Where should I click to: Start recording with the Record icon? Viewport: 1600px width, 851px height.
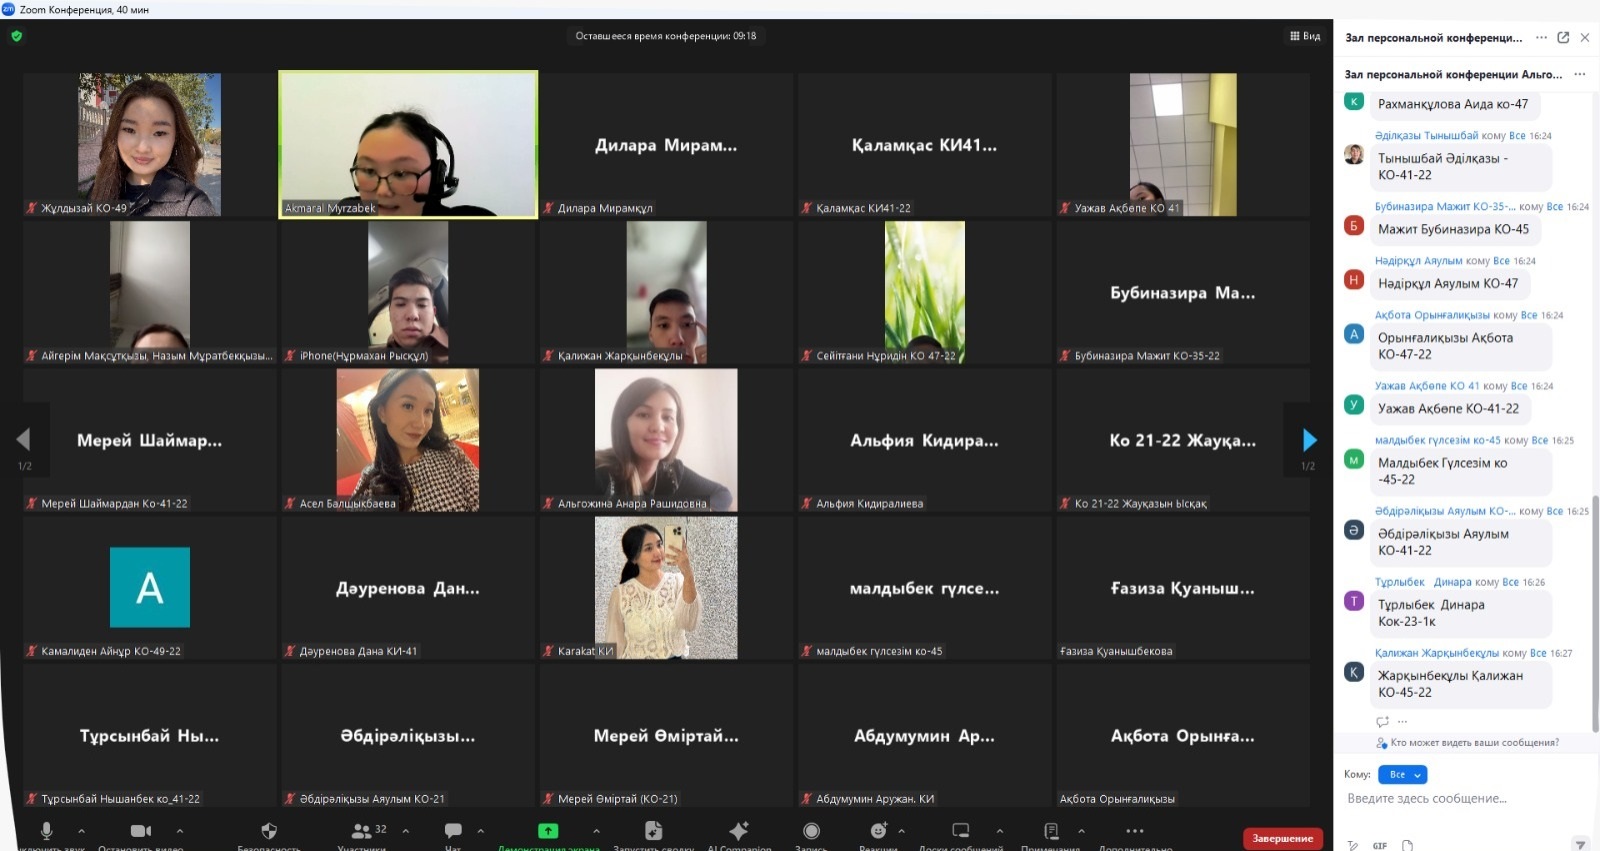811,831
